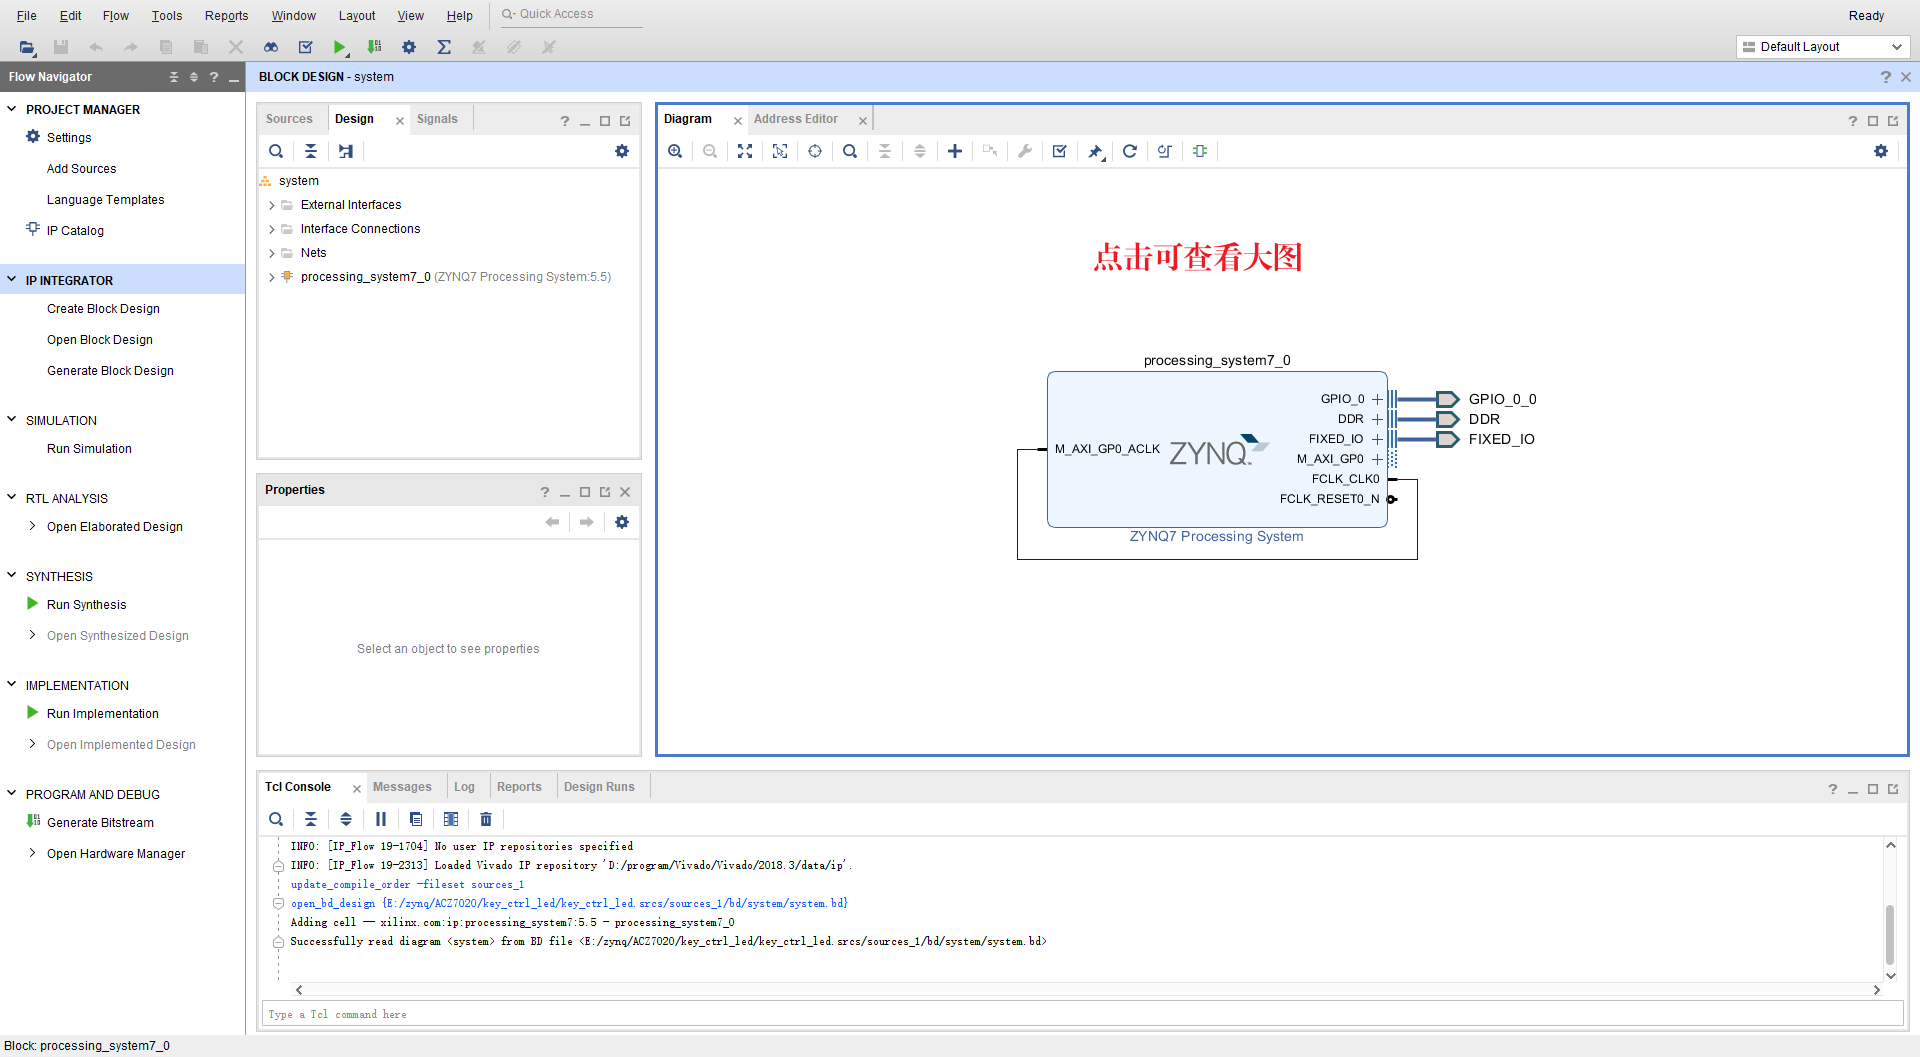
Task: Expand Nets tree node
Action: (x=271, y=253)
